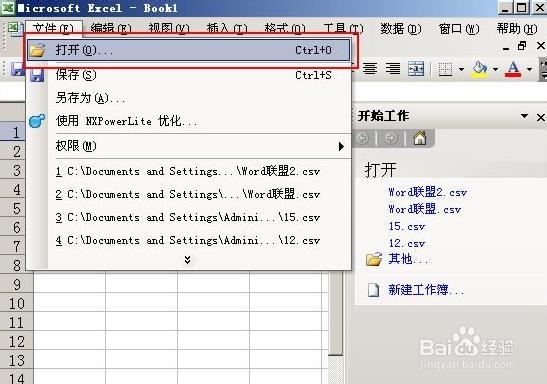This screenshot has width=547, height=384.
Task: Click the 新建工作簿... link
Action: click(x=426, y=290)
